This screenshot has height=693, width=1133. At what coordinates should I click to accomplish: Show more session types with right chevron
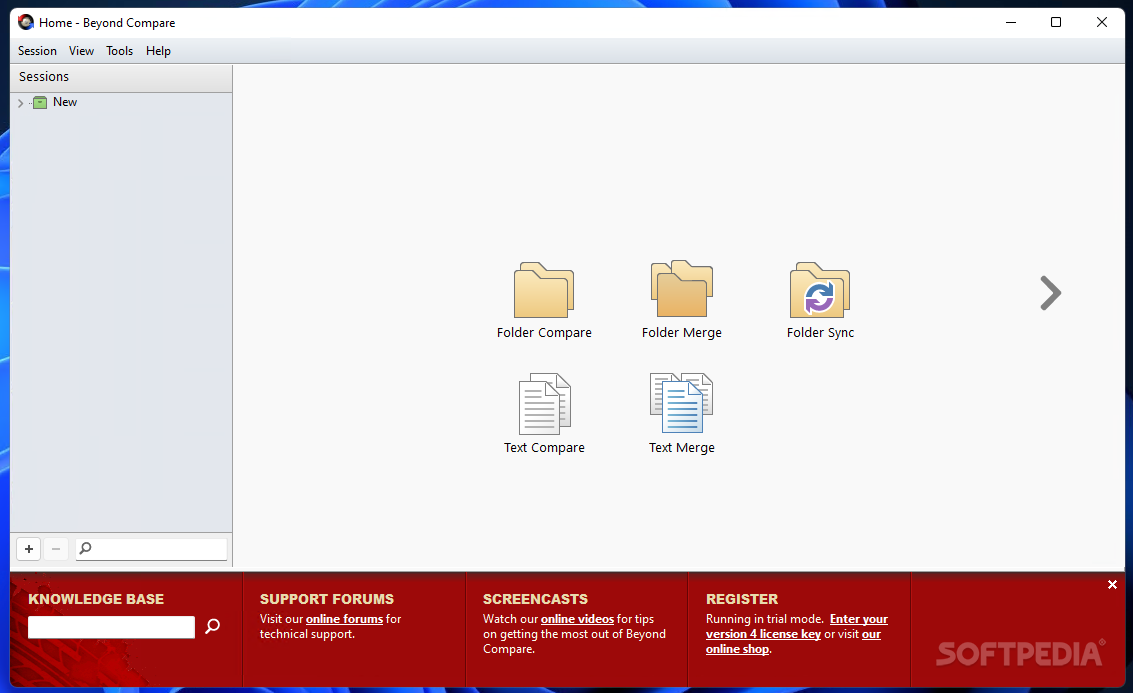pyautogui.click(x=1051, y=293)
